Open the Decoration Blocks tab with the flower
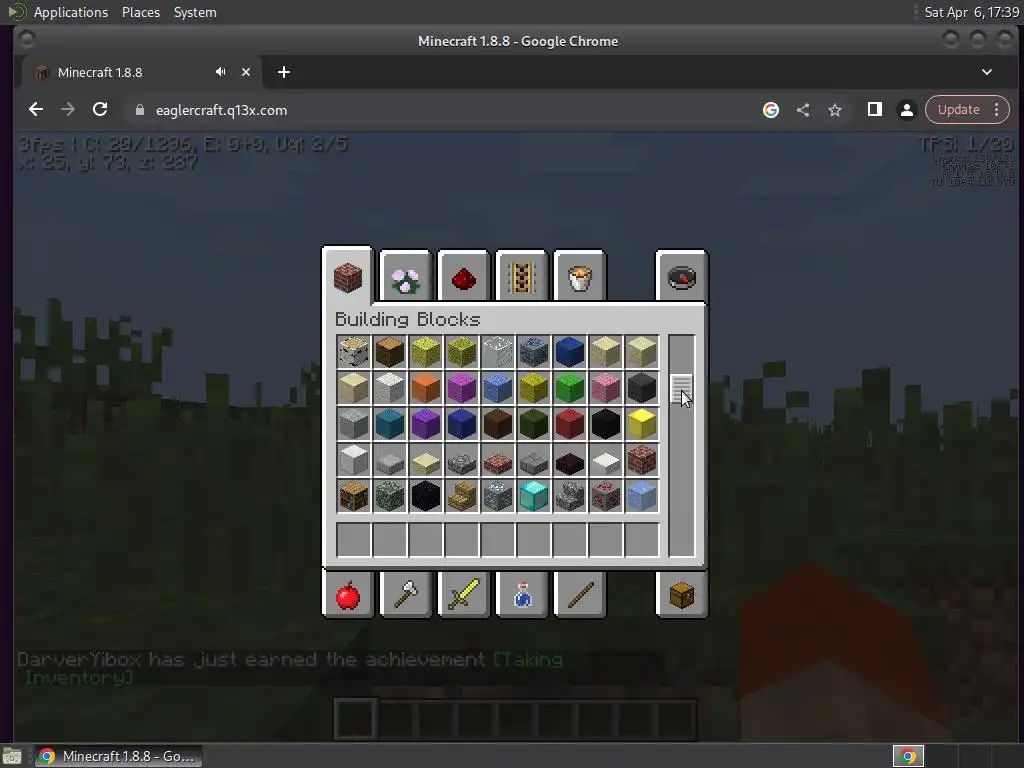The width and height of the screenshot is (1024, 768). [x=406, y=277]
